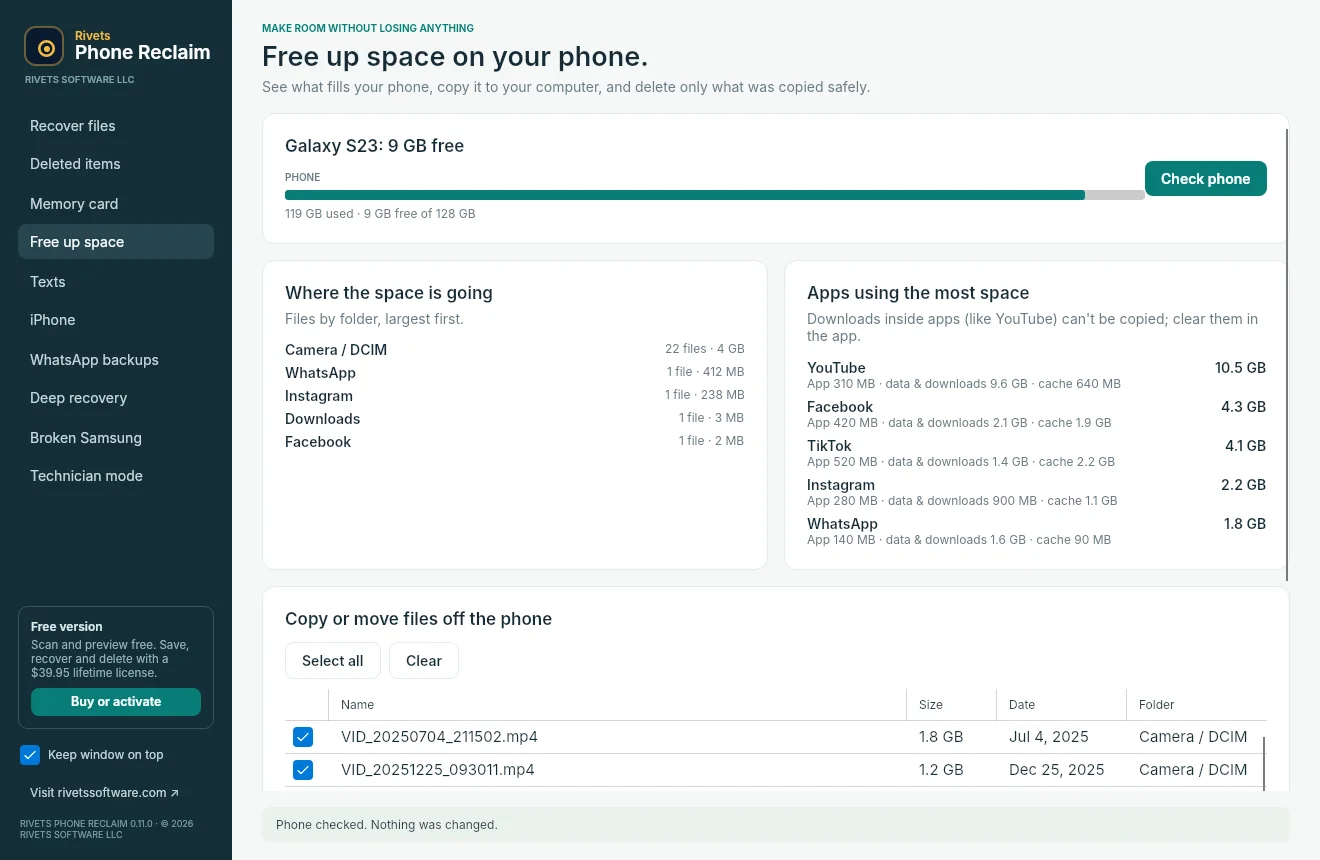Click the Date column header
1320x860 pixels.
point(1061,705)
